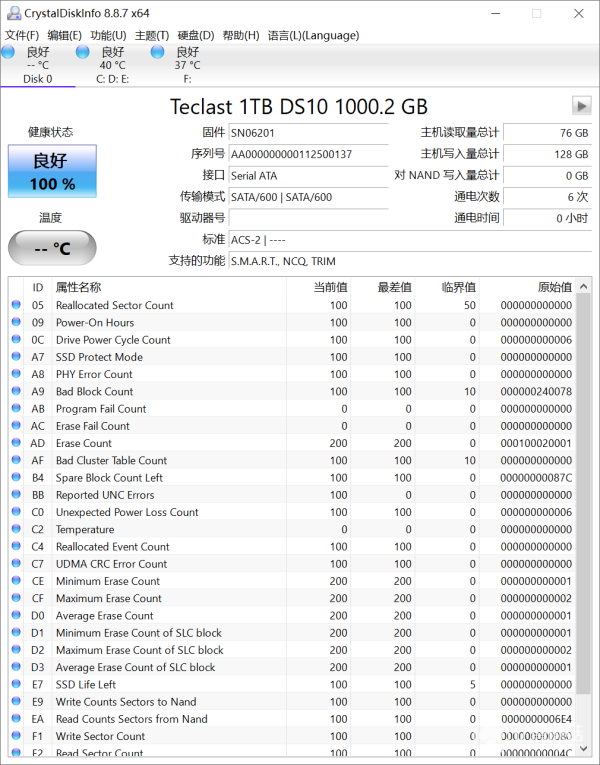Click the scroll up arrow in attribute list
This screenshot has height=765, width=600.
point(583,287)
